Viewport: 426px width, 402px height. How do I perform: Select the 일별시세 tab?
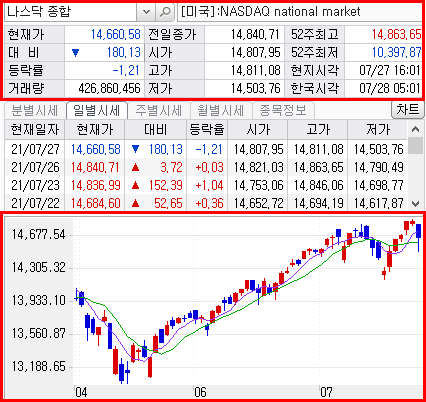(x=97, y=110)
